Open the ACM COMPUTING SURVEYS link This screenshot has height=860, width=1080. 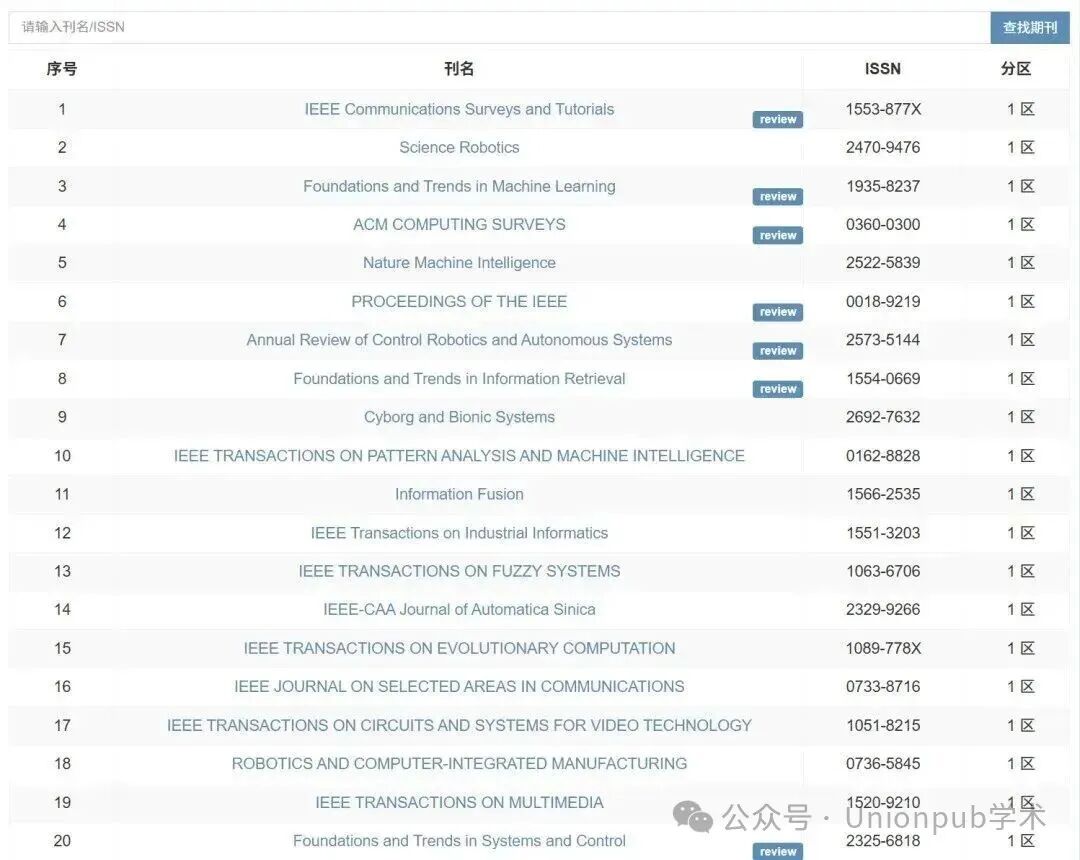[x=459, y=224]
